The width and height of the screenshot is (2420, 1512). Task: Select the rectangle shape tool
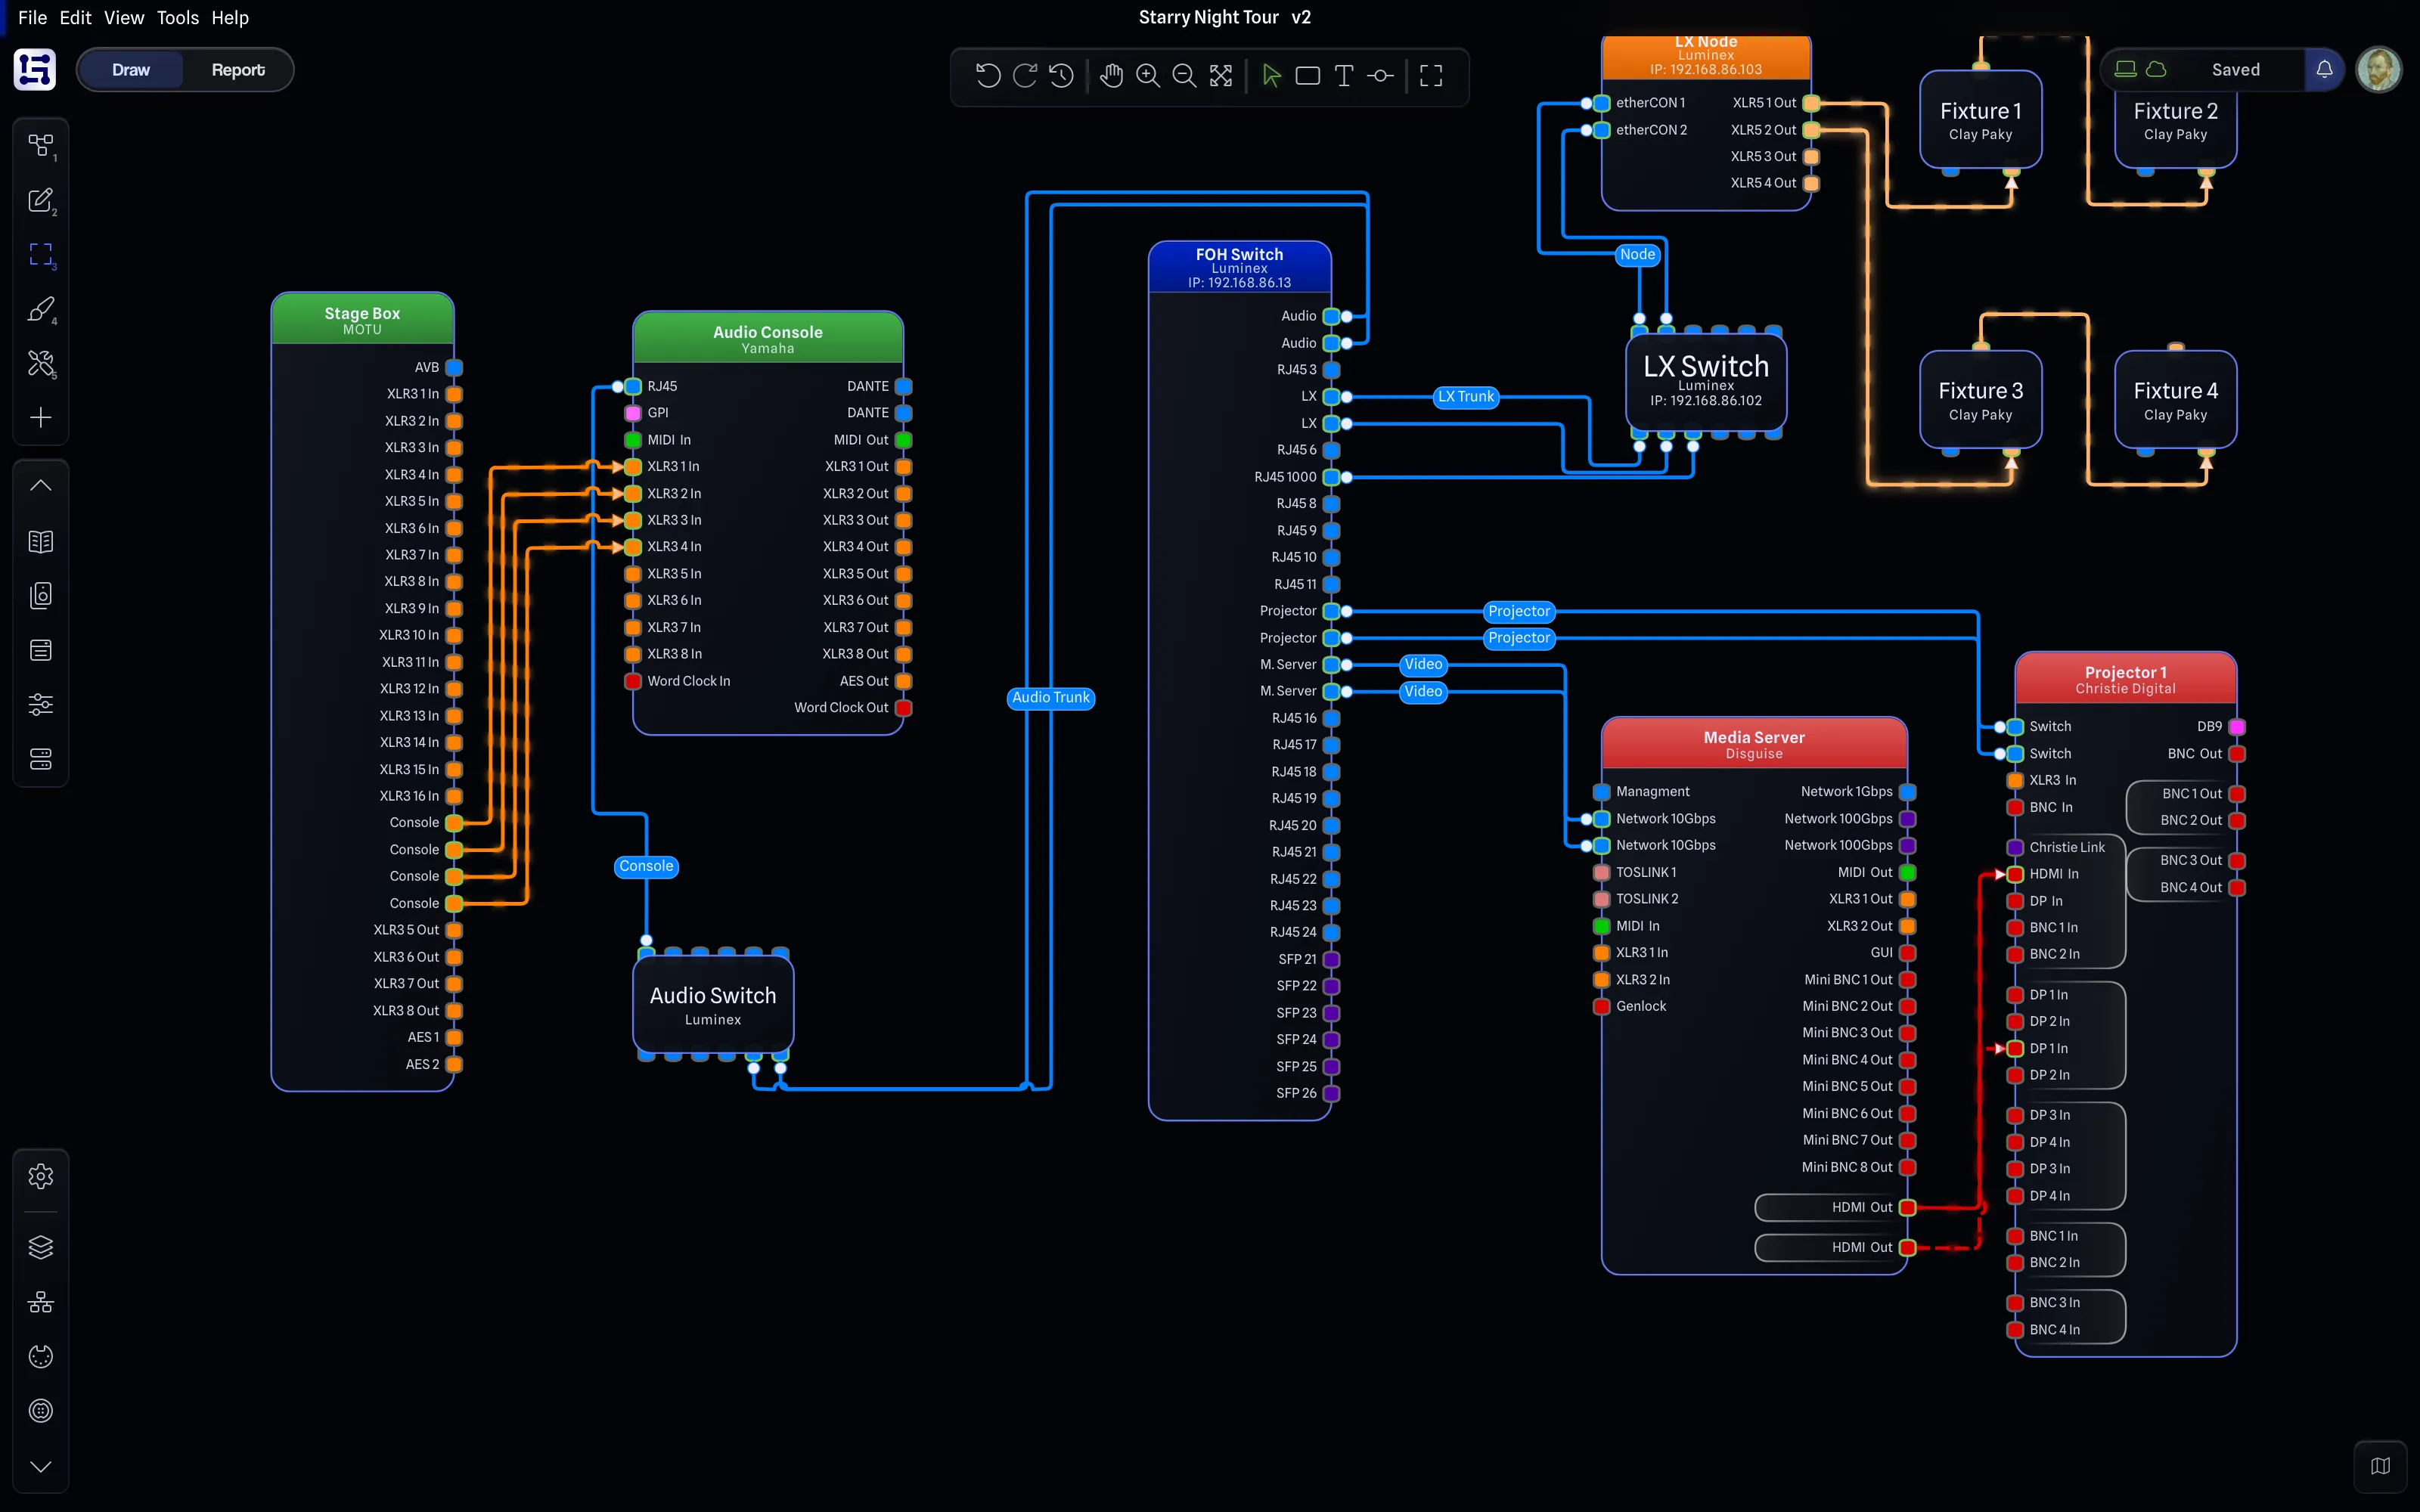1307,76
